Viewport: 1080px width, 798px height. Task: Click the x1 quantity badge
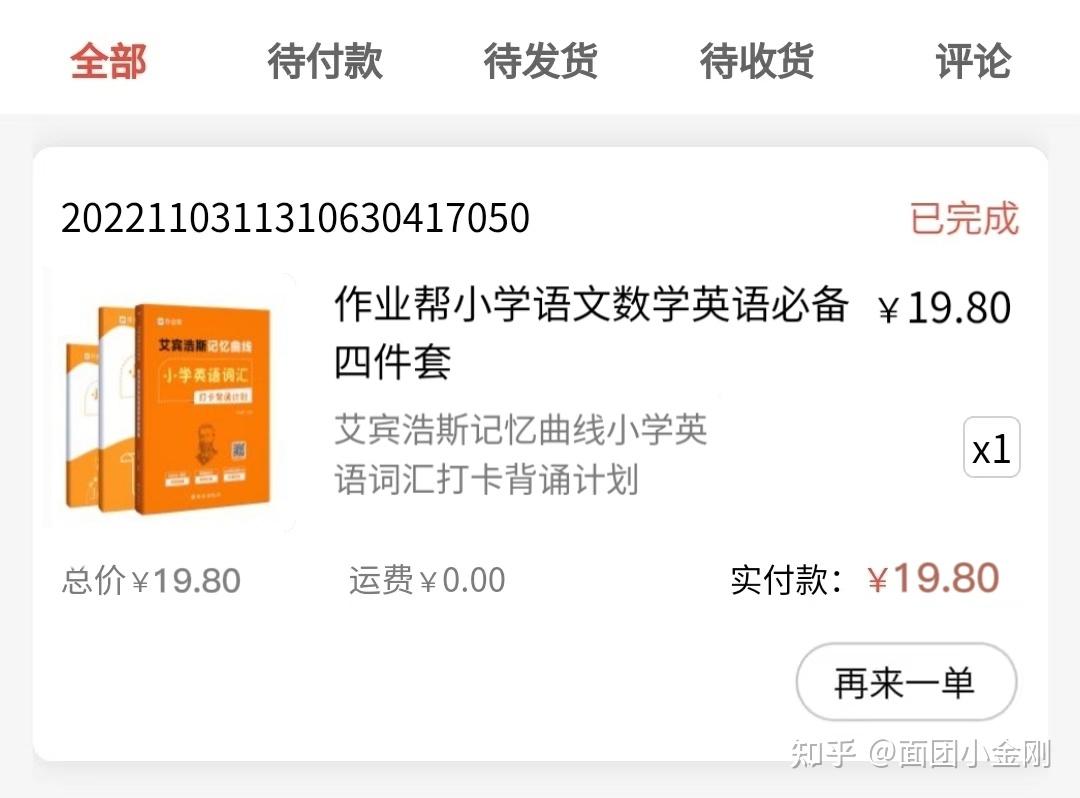991,448
